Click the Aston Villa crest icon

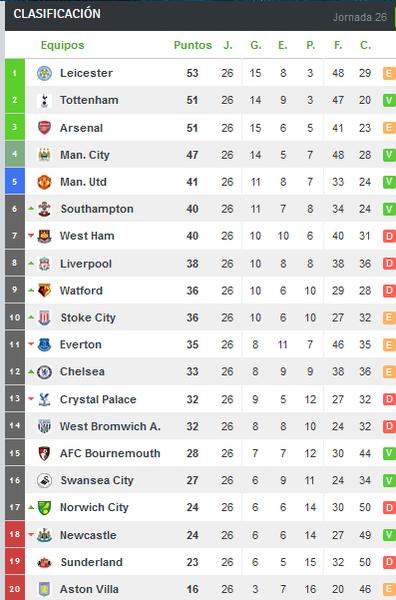pyautogui.click(x=44, y=589)
